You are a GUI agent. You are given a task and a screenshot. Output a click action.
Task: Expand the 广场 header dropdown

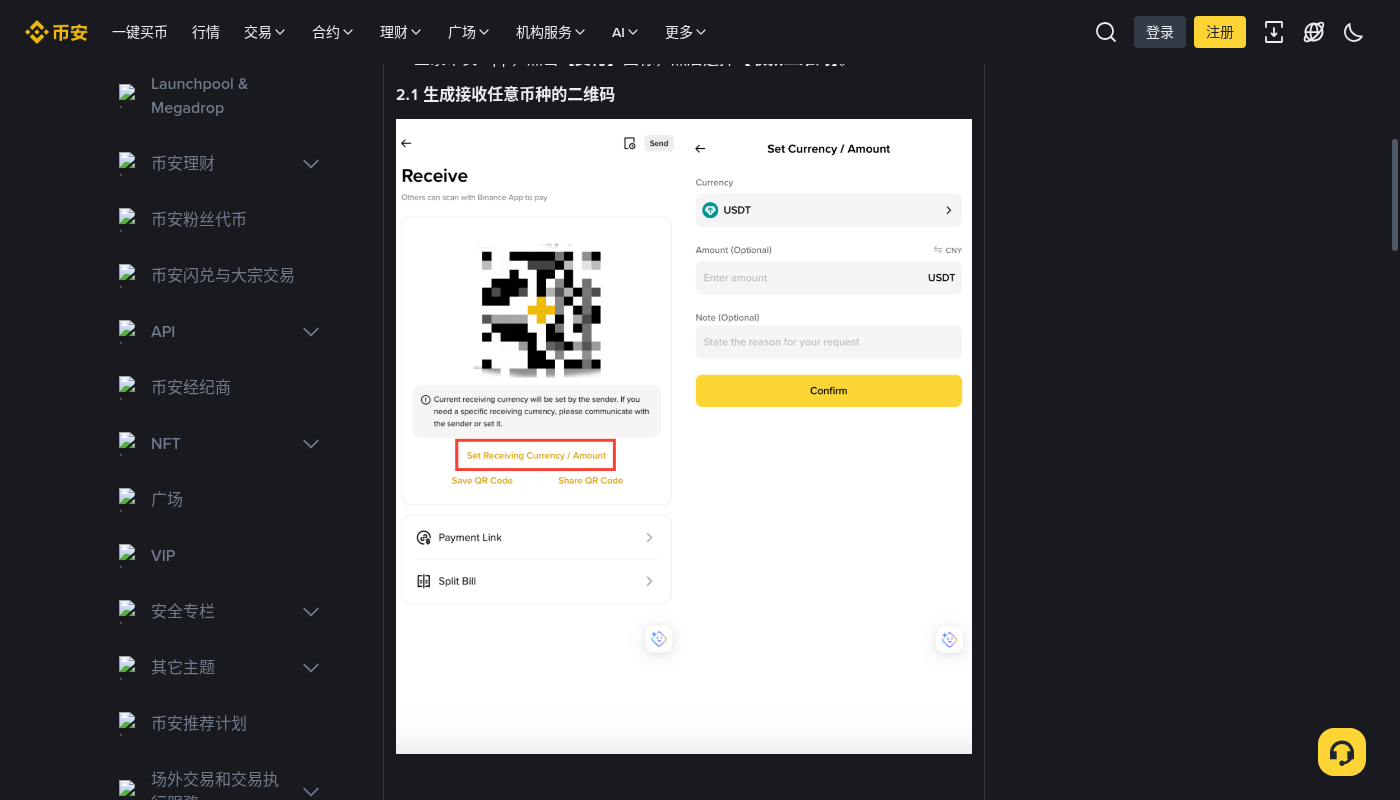pos(469,32)
